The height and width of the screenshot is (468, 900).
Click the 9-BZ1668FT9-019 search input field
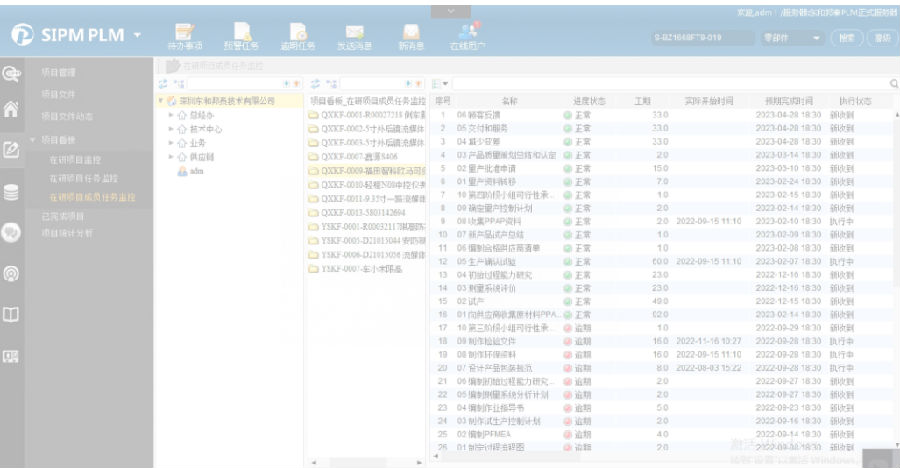pyautogui.click(x=702, y=37)
